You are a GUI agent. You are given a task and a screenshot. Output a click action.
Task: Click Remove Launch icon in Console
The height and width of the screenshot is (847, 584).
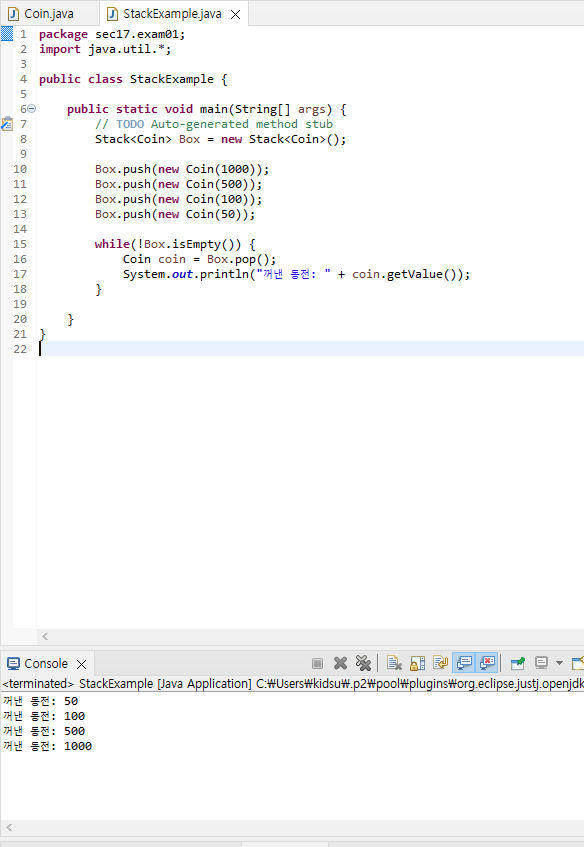pos(340,663)
